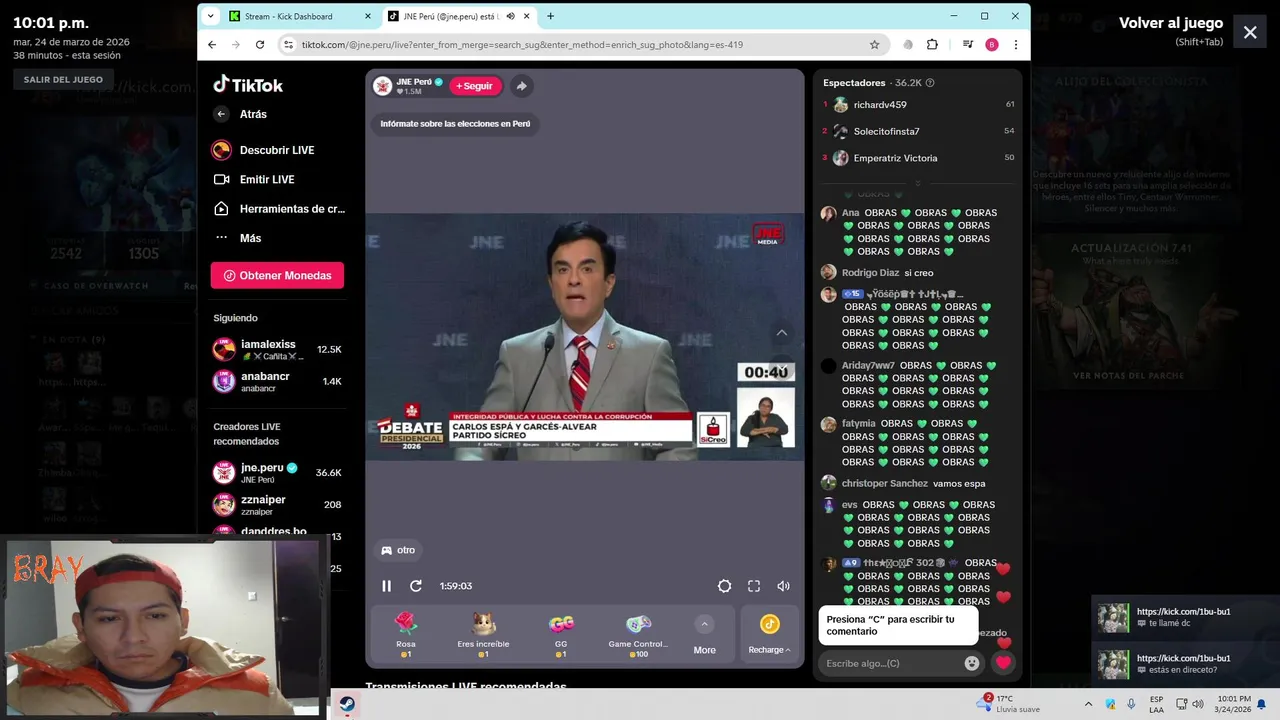The height and width of the screenshot is (720, 1280).
Task: Open JNE Perú streamer avatar
Action: click(x=383, y=86)
